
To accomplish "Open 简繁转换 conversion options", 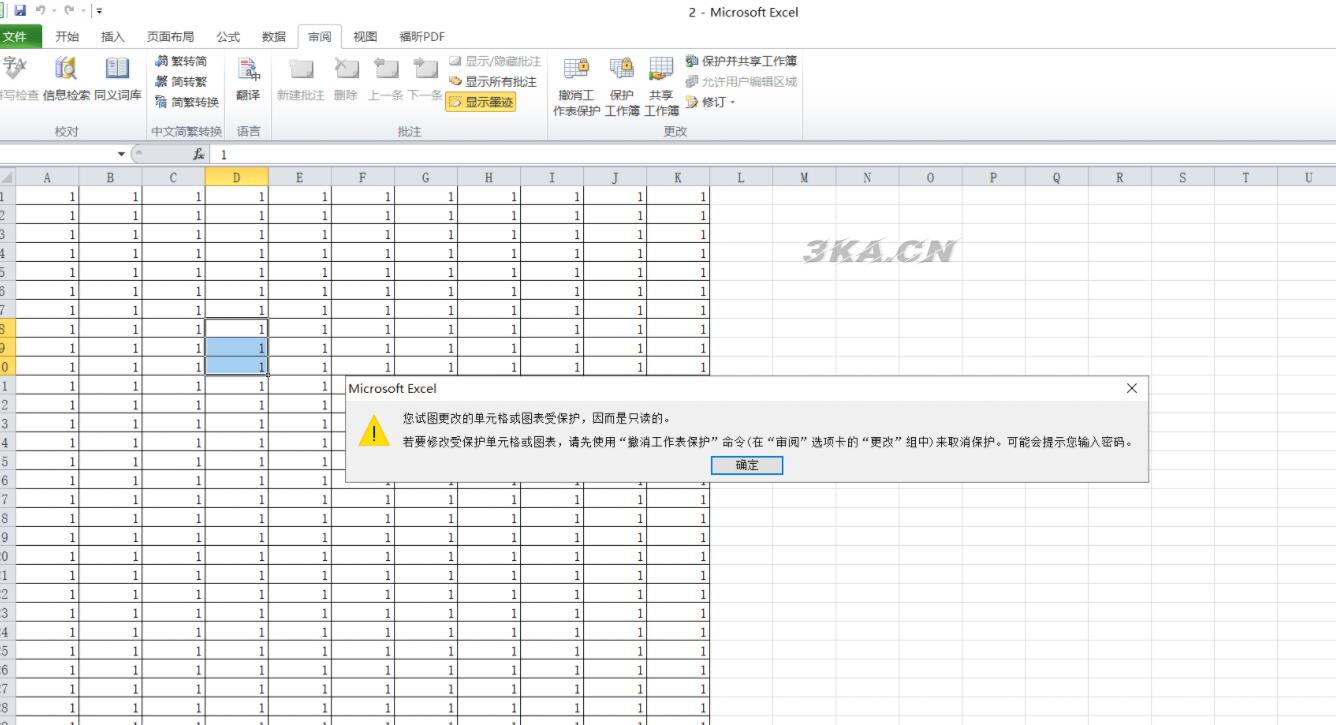I will 187,102.
